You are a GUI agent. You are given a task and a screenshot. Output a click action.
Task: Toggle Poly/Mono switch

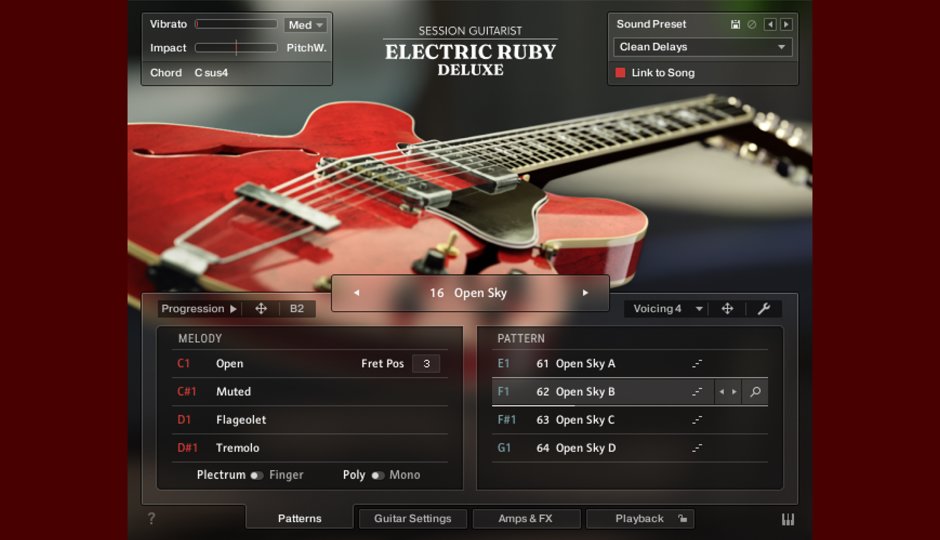378,475
